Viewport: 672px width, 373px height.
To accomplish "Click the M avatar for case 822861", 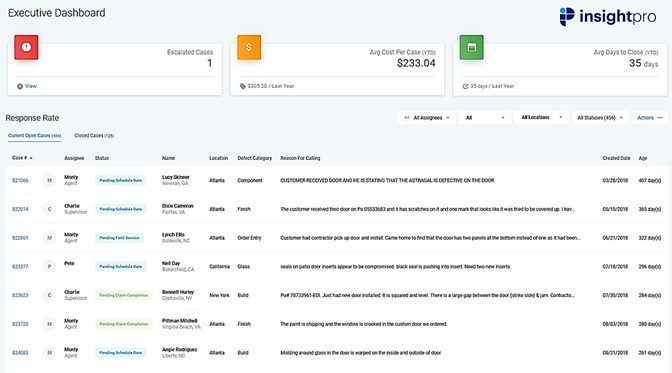I will (49, 238).
